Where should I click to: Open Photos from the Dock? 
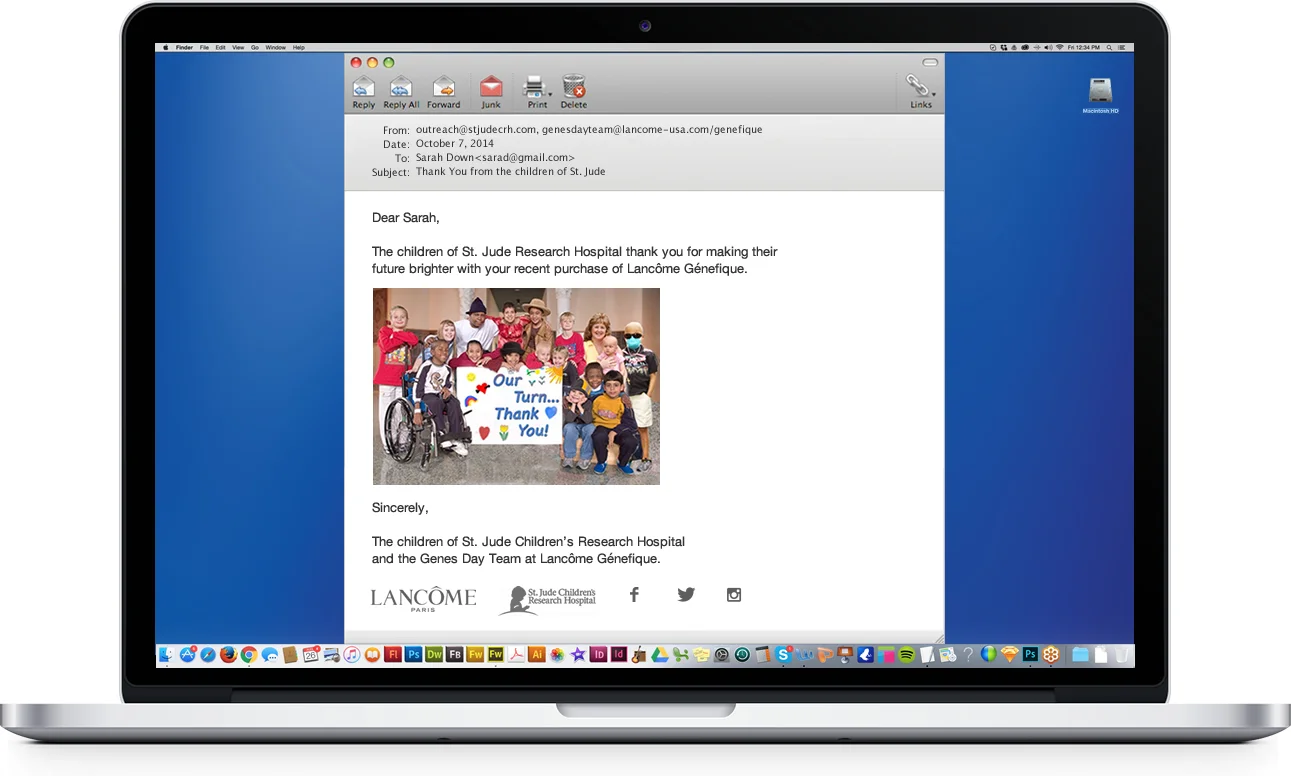557,654
